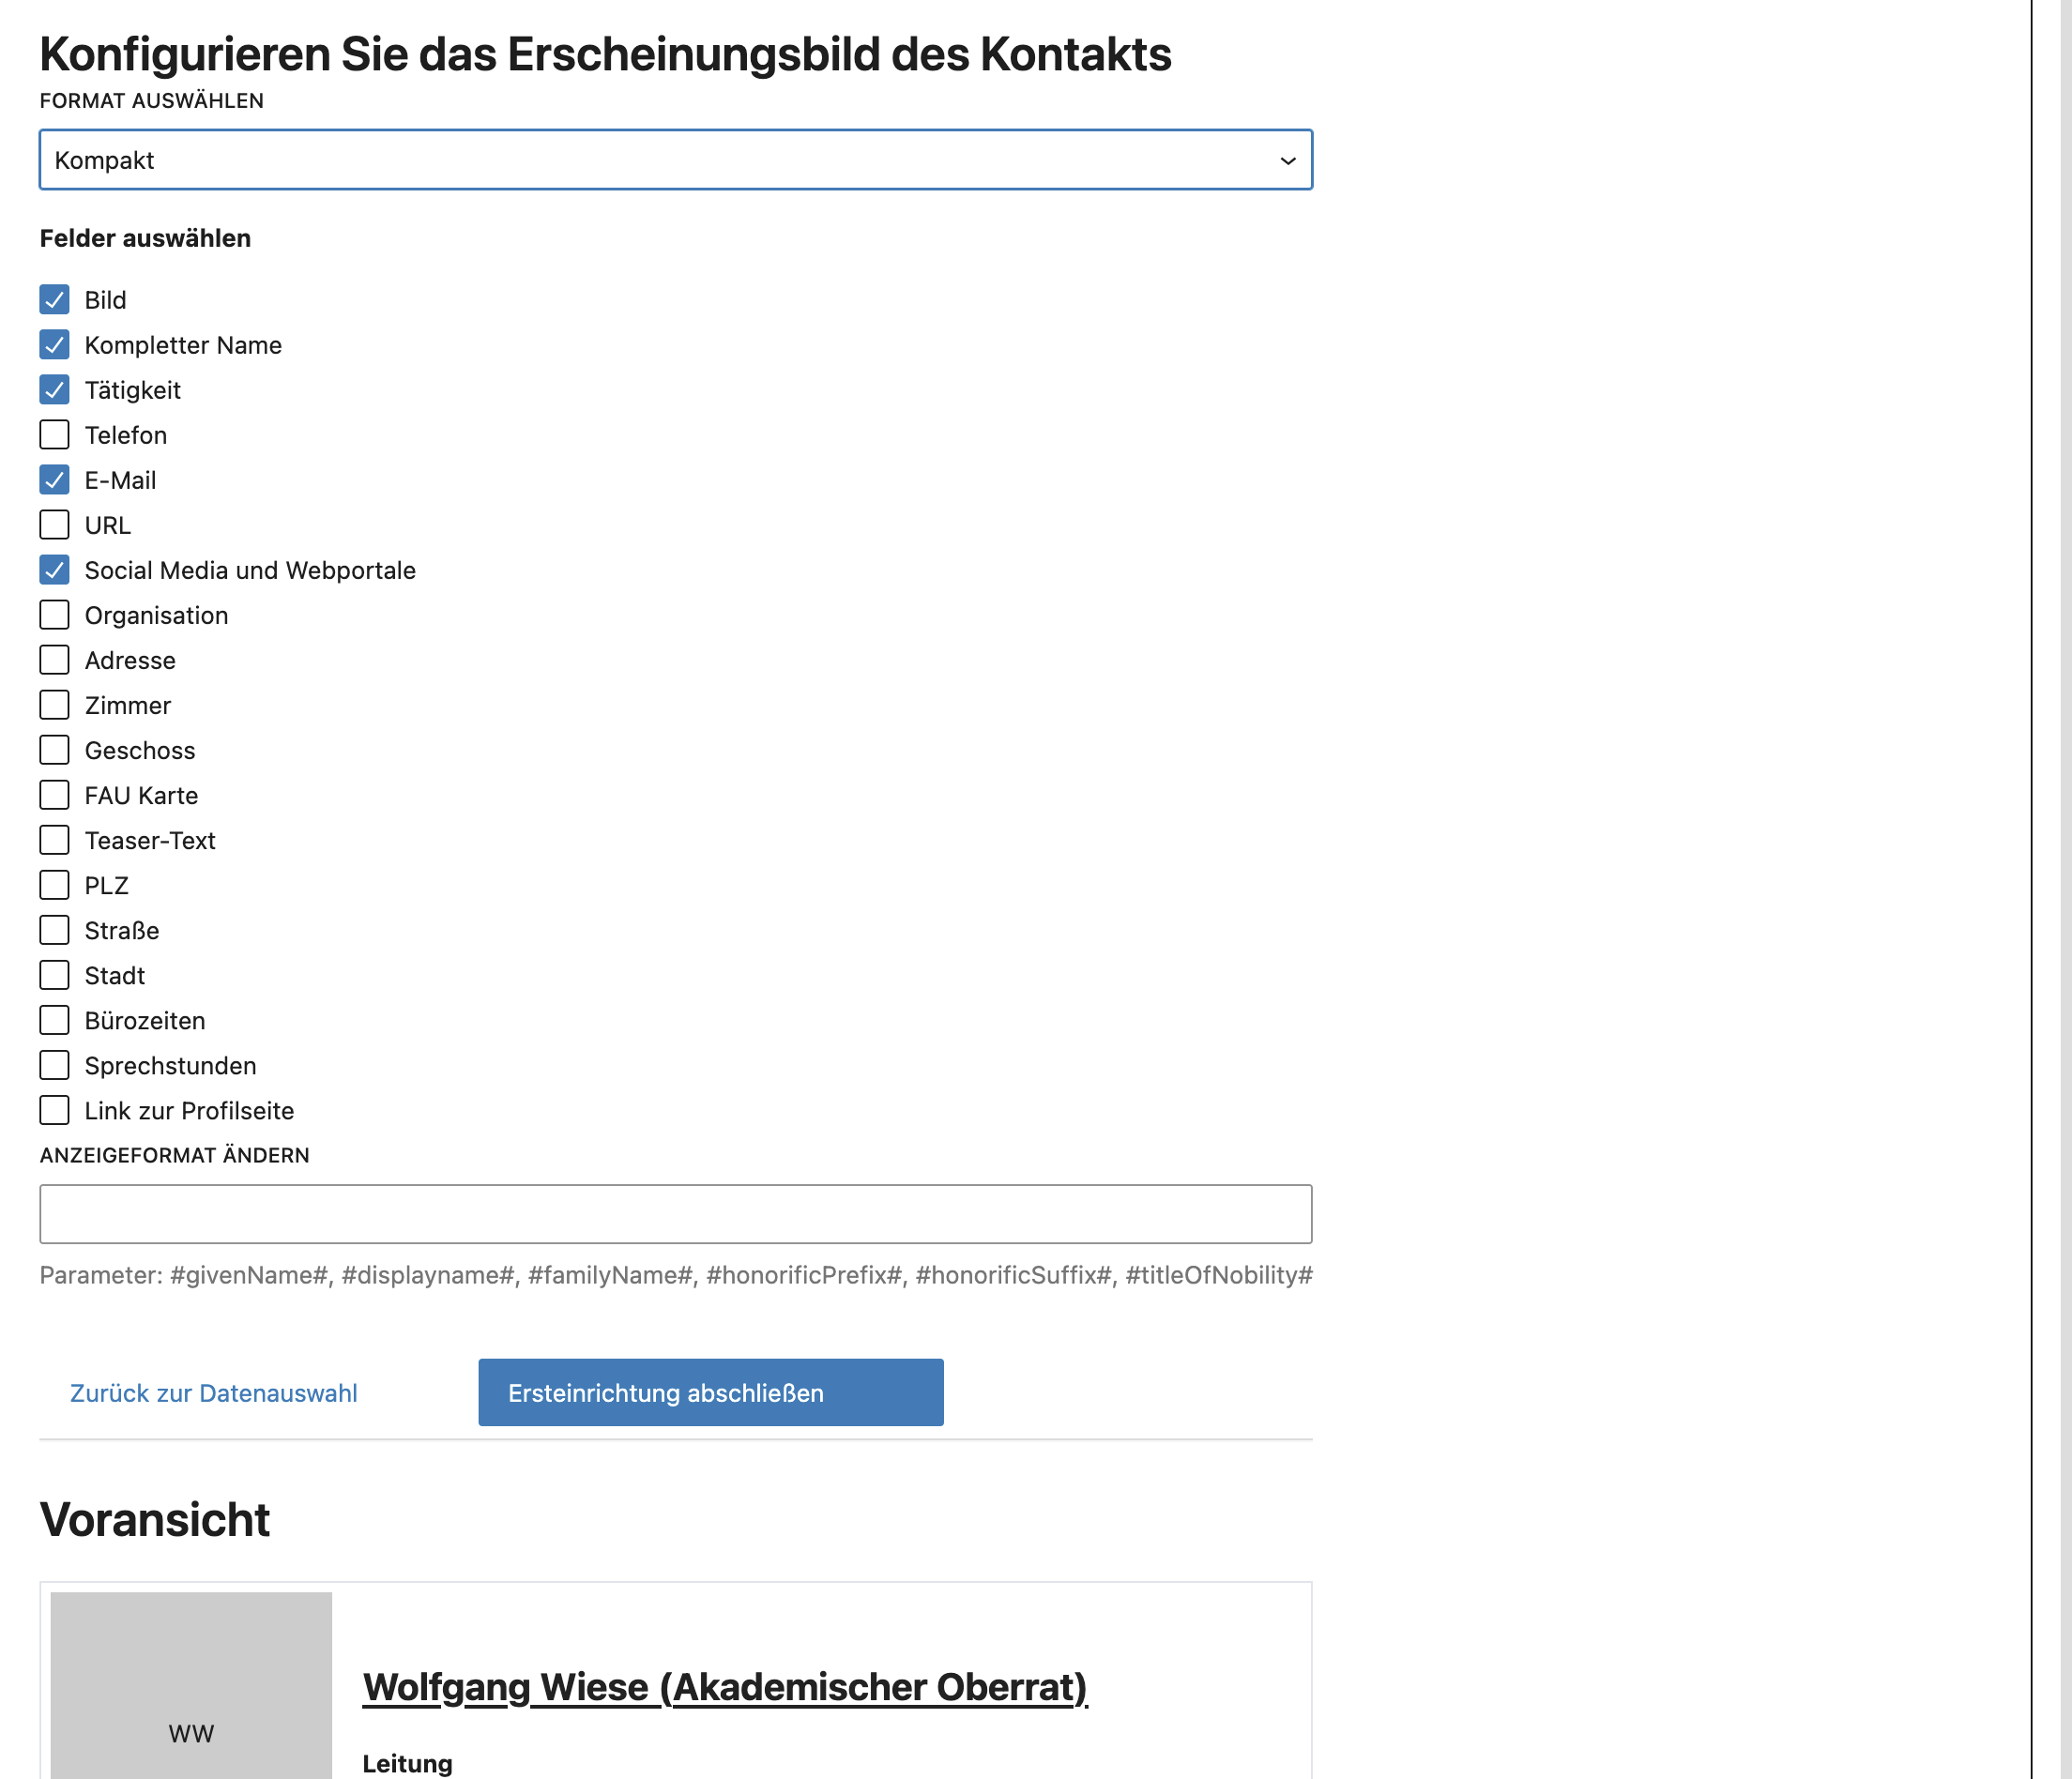Go back via Zurück zur Datenauswahl

[x=213, y=1393]
